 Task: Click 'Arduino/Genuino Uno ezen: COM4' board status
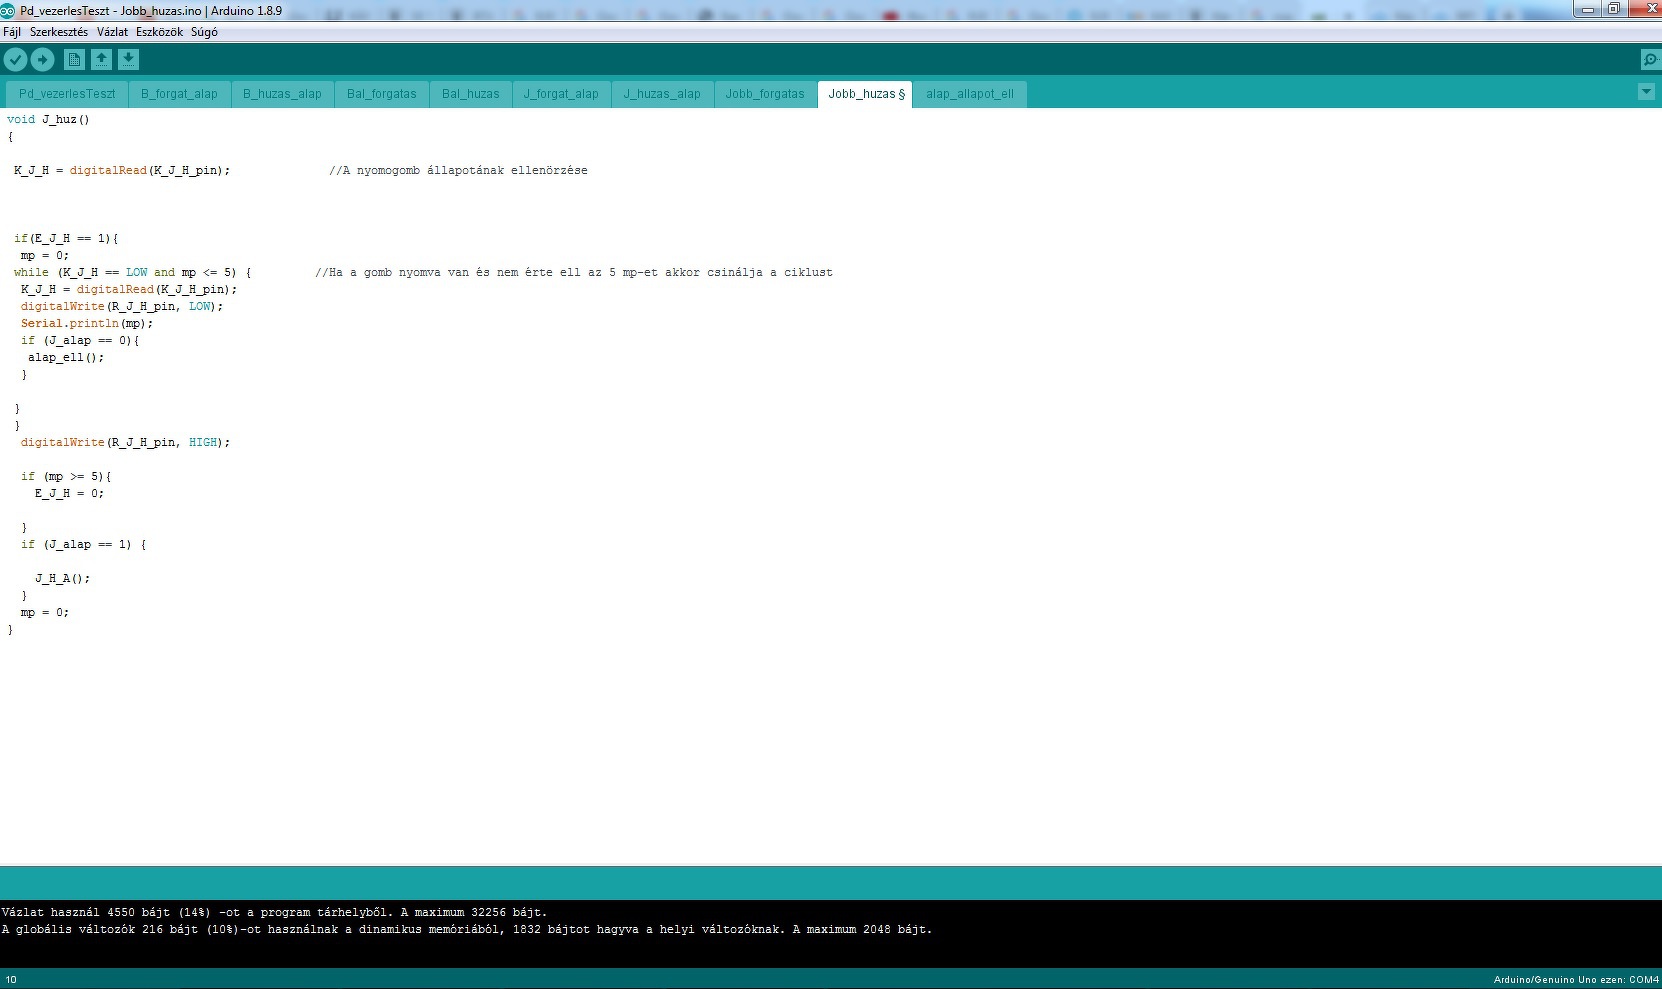(1576, 980)
